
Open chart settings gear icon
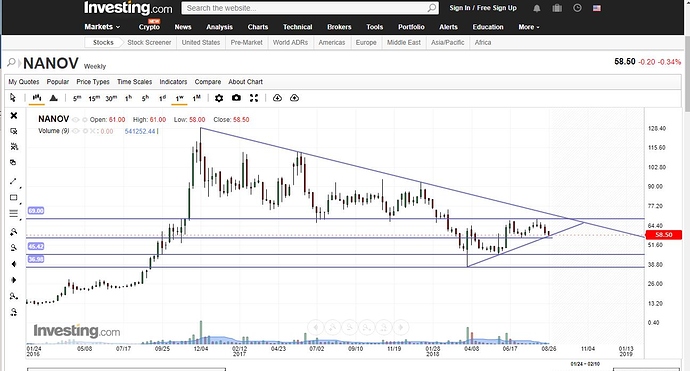tap(219, 98)
